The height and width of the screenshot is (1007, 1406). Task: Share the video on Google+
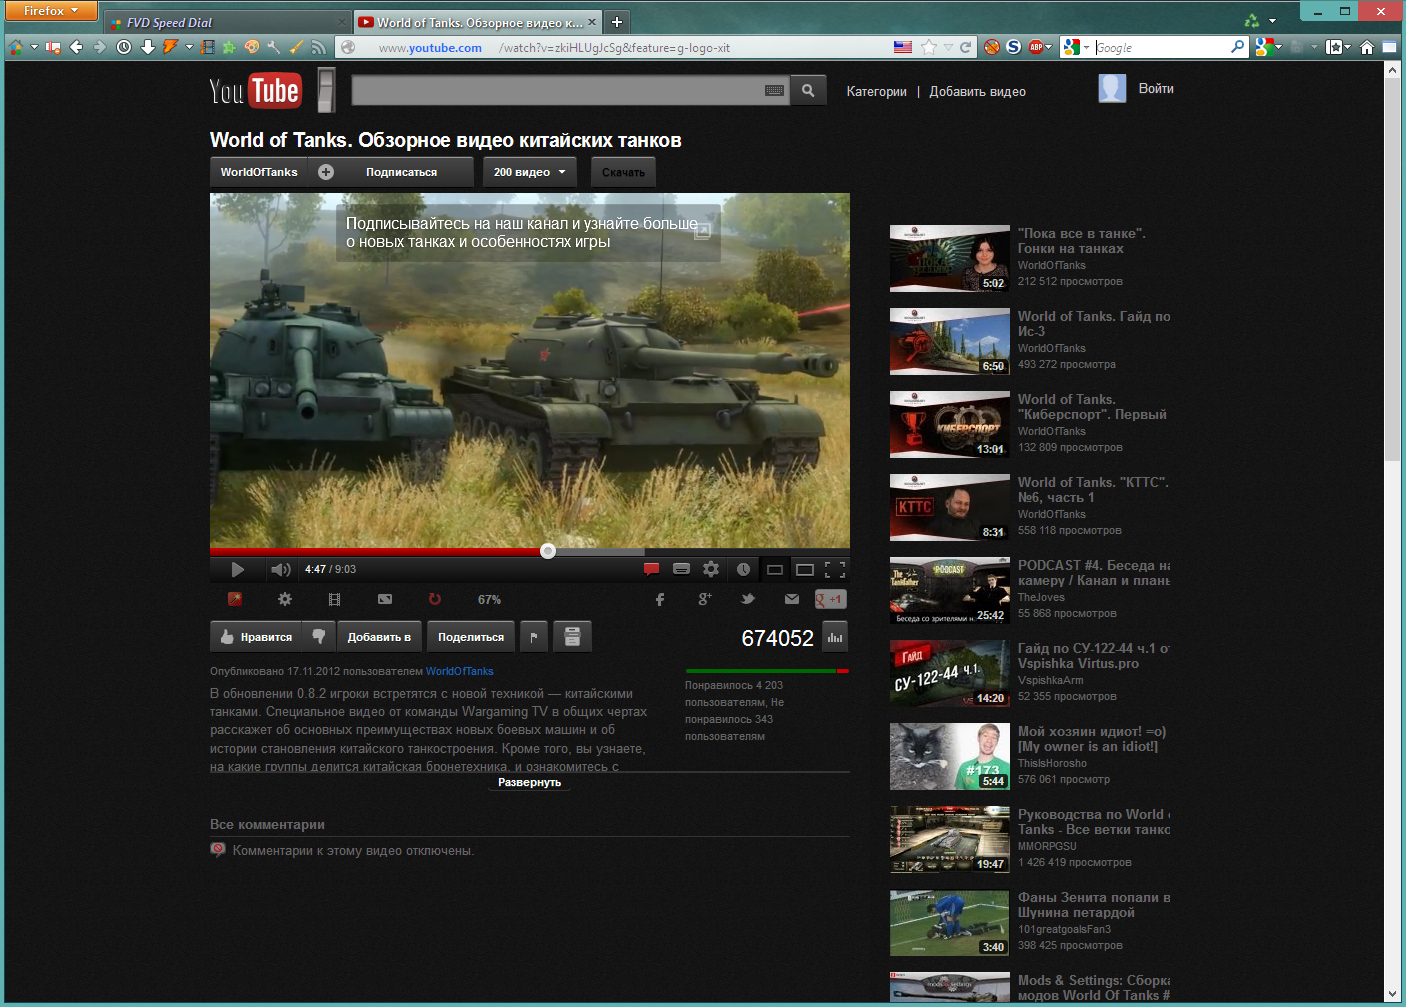pyautogui.click(x=704, y=599)
